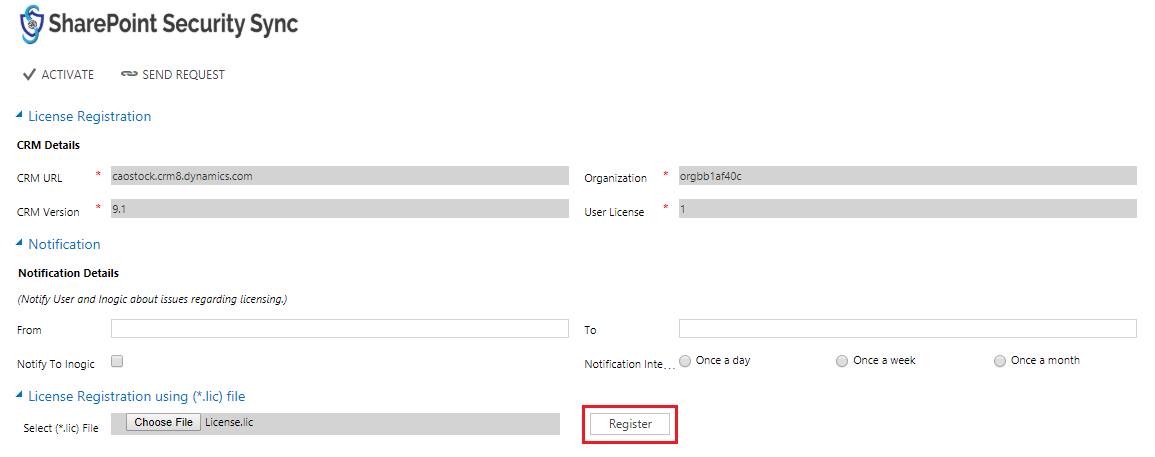Click the Organization field
Screen dimensions: 1155x457
(908, 175)
